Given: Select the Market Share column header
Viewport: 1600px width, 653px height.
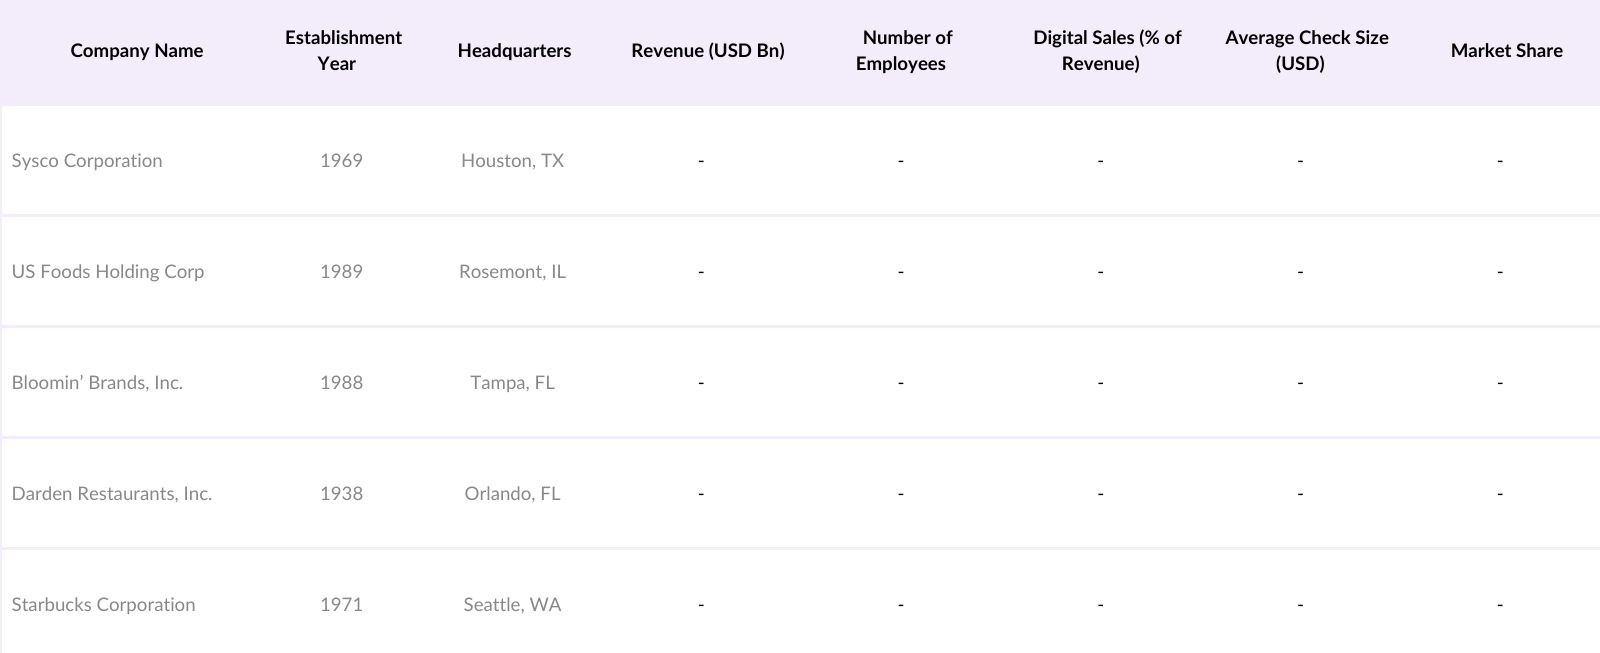Looking at the screenshot, I should 1505,51.
